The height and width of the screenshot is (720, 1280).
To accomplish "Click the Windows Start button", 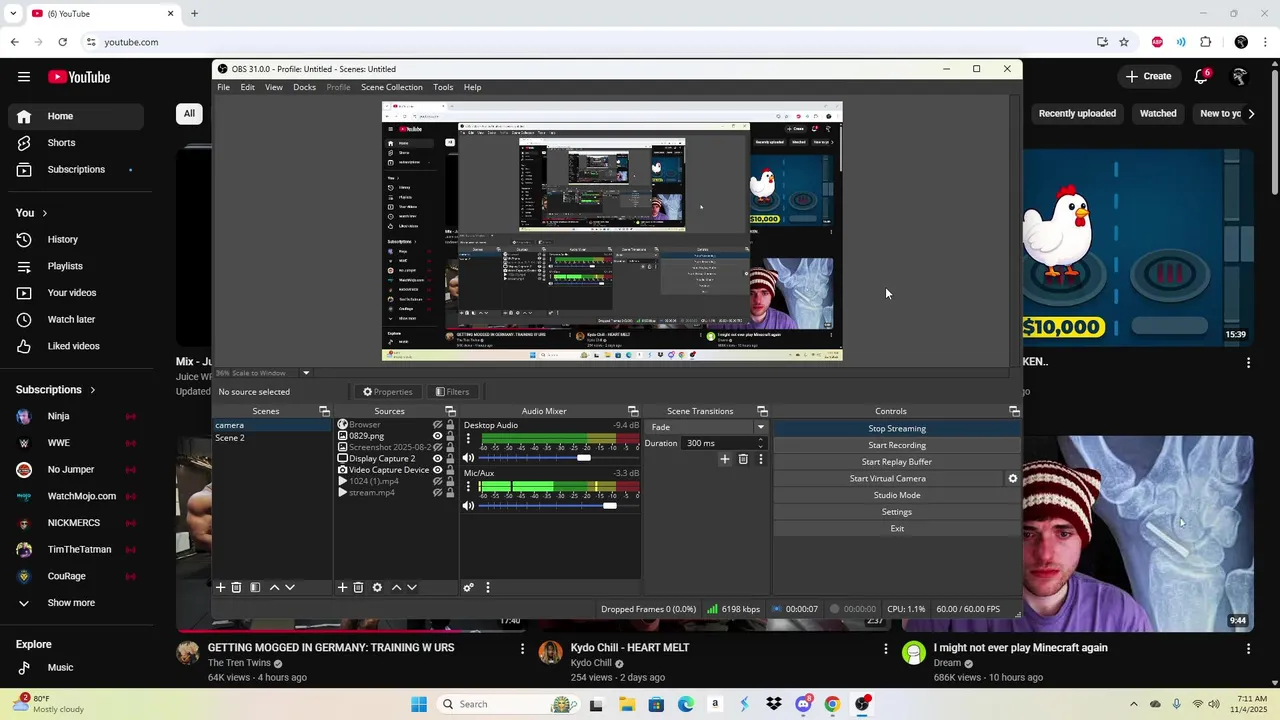I will click(x=419, y=704).
